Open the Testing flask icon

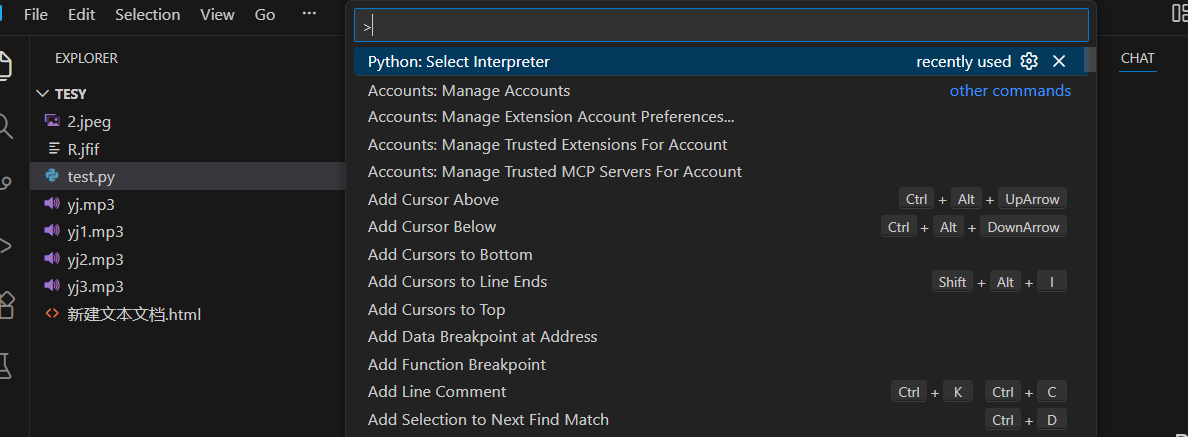click(x=5, y=365)
